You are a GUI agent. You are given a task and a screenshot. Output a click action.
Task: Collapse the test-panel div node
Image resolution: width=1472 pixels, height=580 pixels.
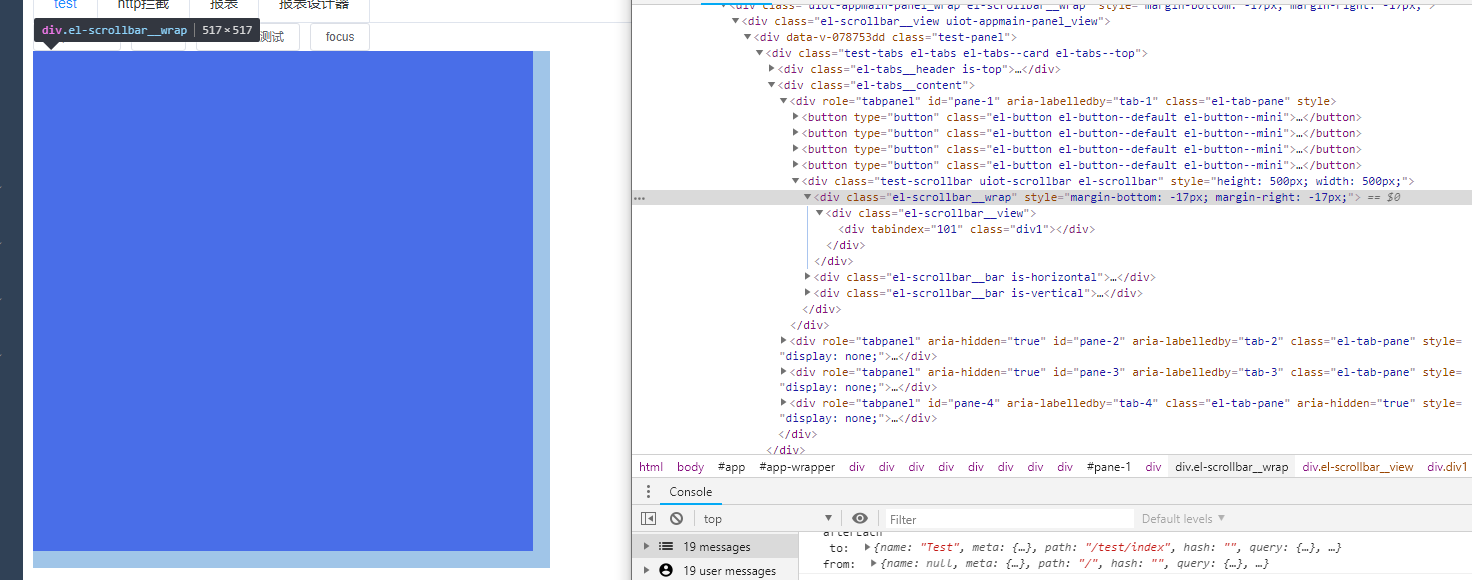748,37
